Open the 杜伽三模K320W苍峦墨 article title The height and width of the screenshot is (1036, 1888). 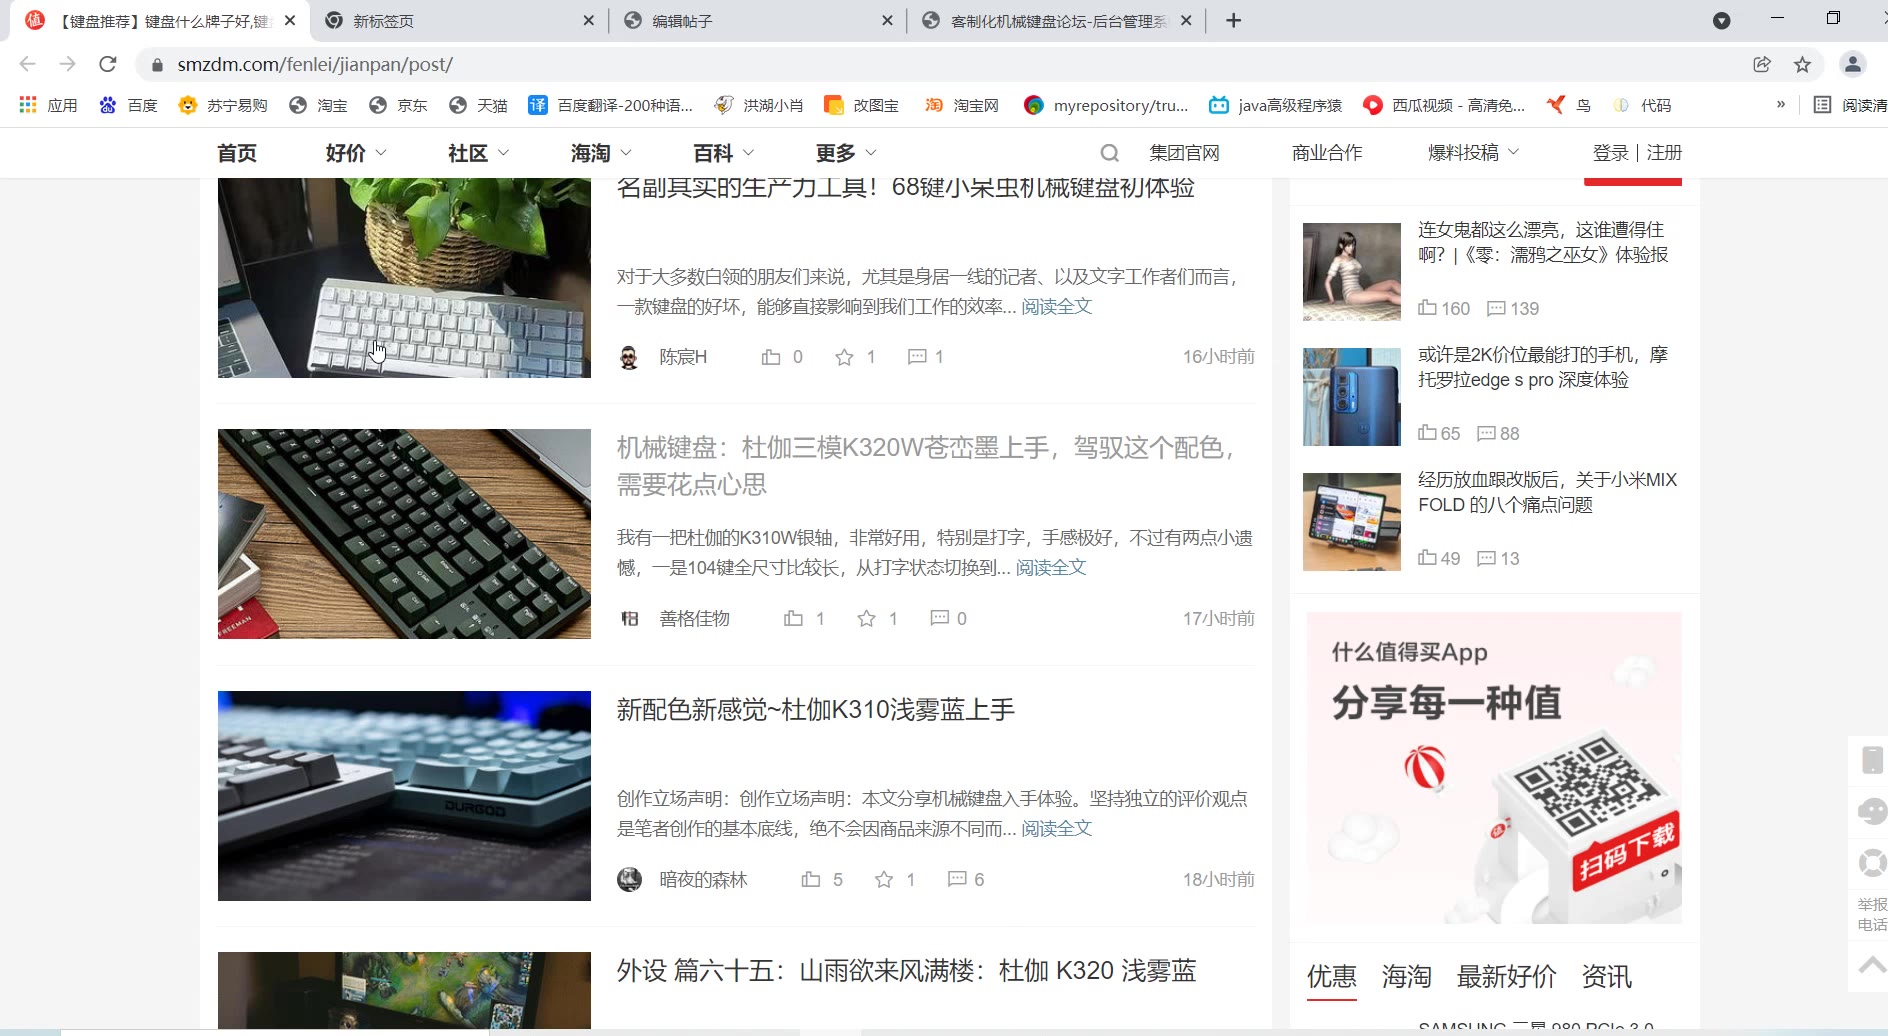tap(926, 466)
